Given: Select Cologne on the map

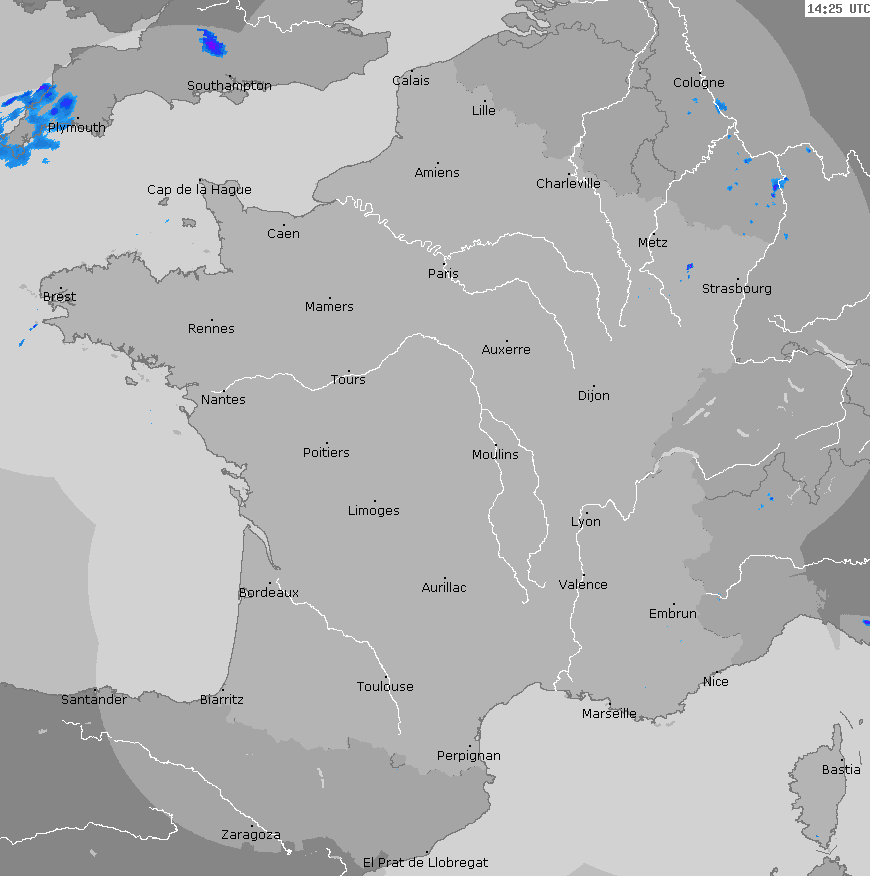Looking at the screenshot, I should [698, 83].
